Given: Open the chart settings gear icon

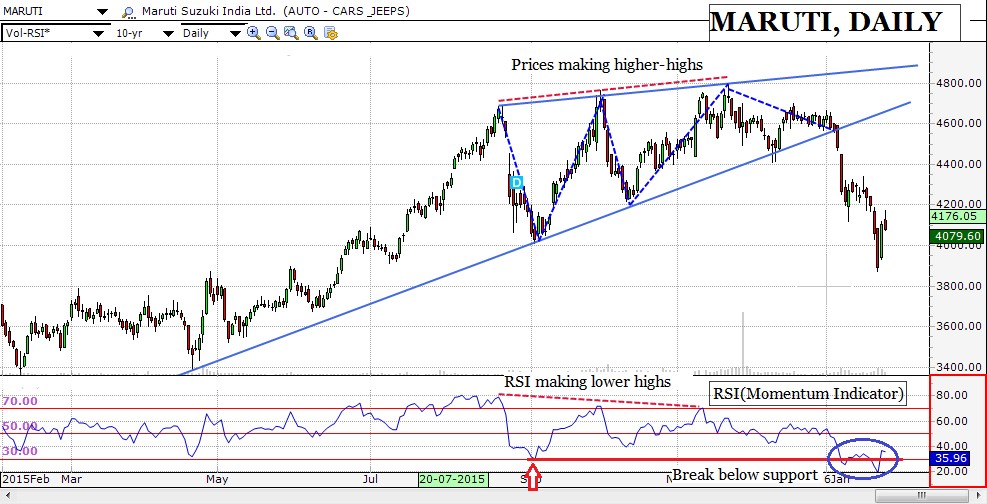Looking at the screenshot, I should coord(330,32).
